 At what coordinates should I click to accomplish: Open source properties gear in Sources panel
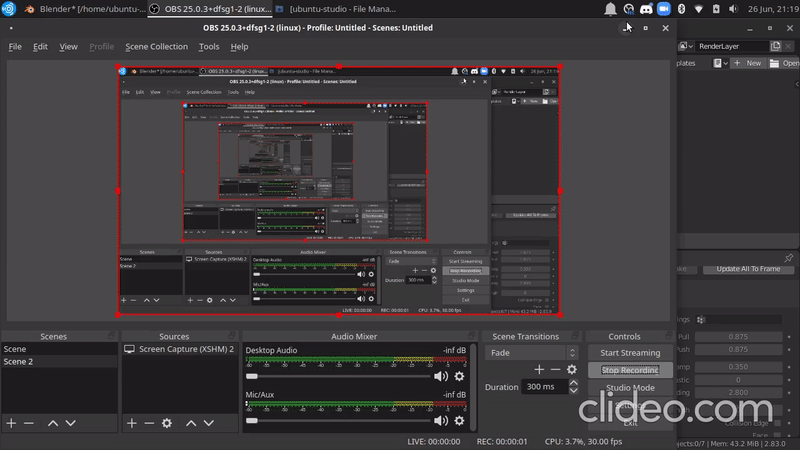coord(167,423)
